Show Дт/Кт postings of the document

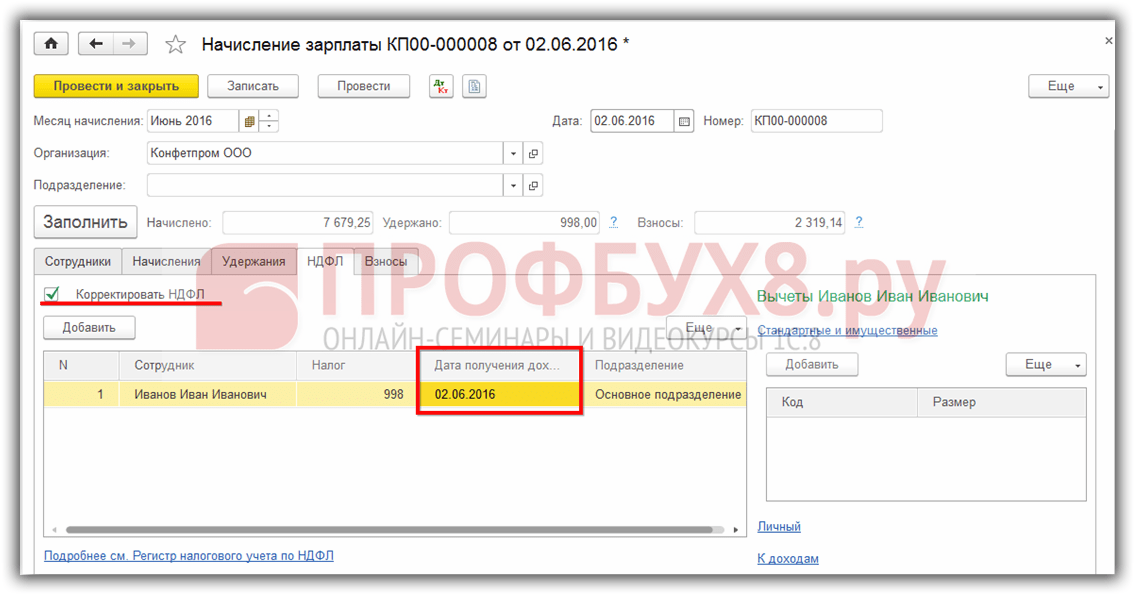click(x=441, y=86)
